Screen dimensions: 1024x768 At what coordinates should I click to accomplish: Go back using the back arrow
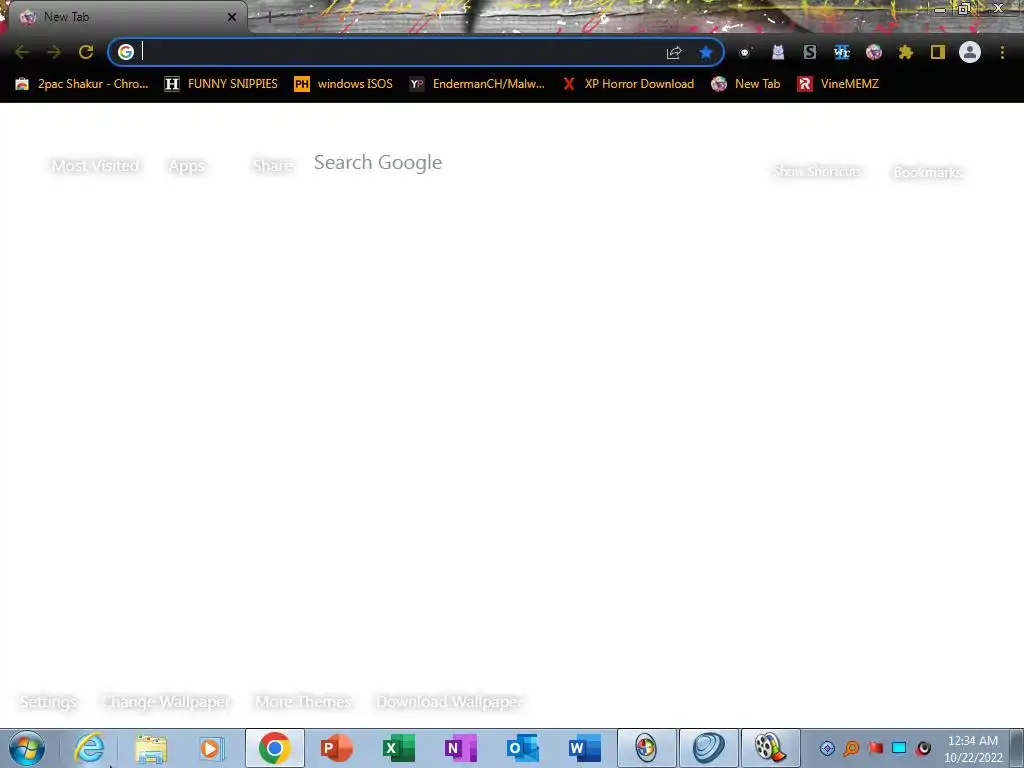22,52
